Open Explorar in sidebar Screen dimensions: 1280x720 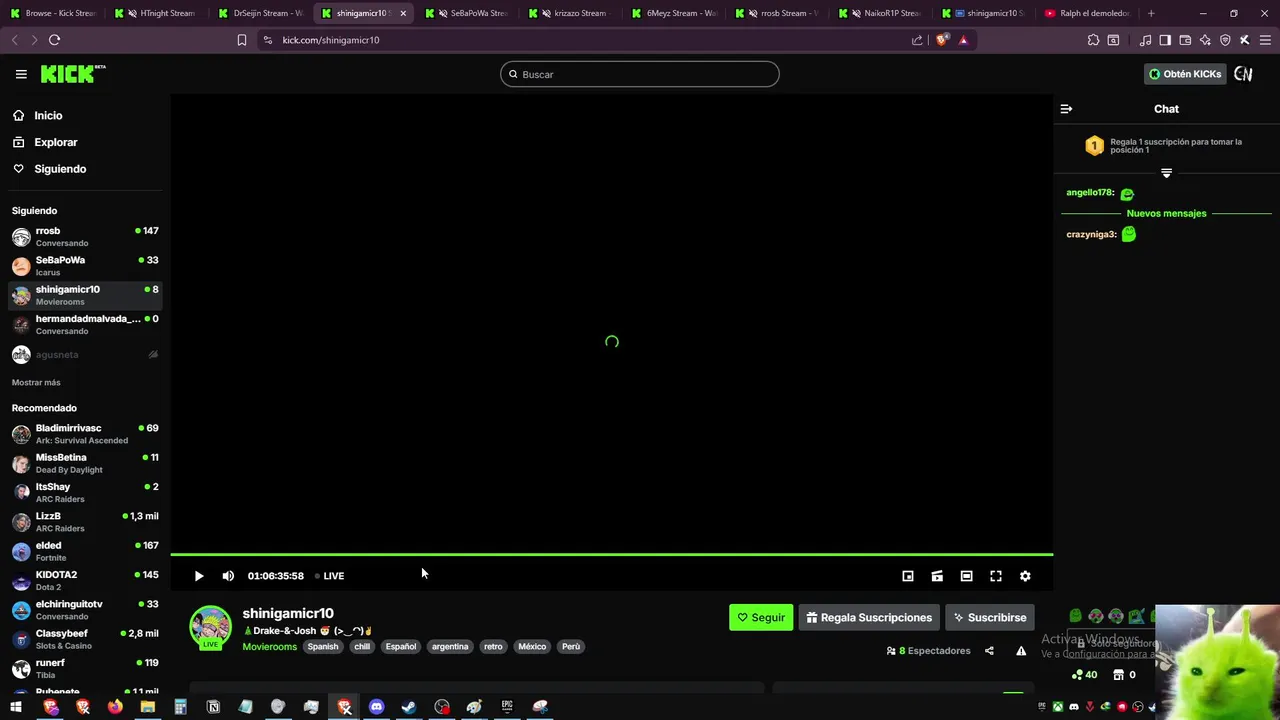coord(55,142)
